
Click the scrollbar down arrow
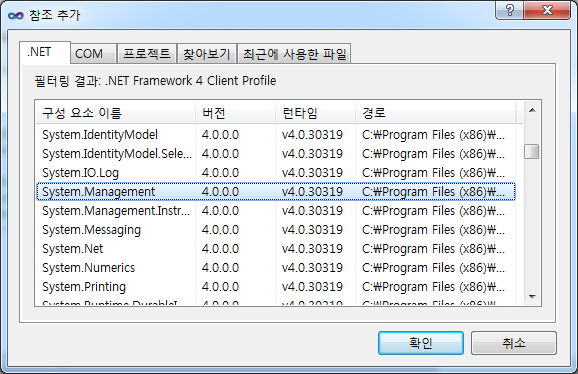pyautogui.click(x=532, y=297)
